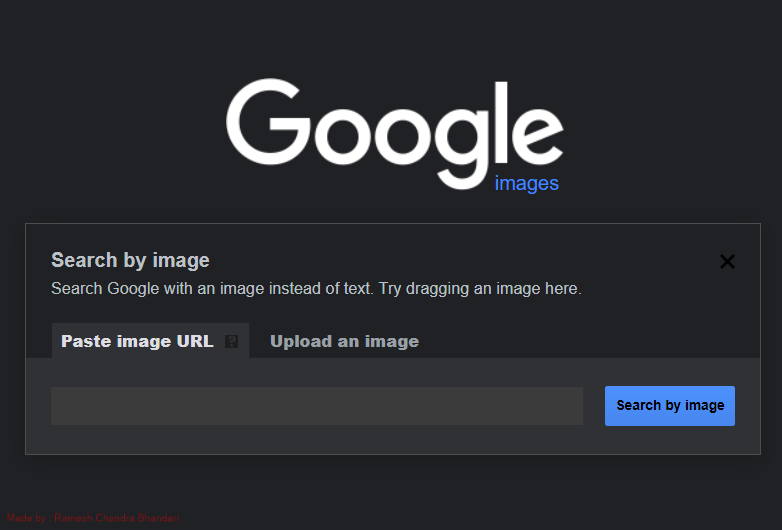Click the question mark help icon
The height and width of the screenshot is (530, 782).
[231, 342]
